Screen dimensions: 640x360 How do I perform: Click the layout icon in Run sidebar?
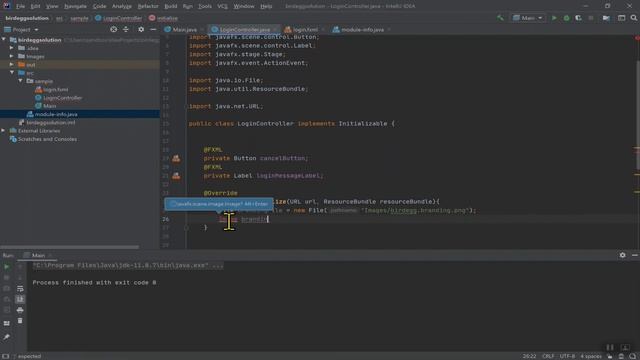[7, 323]
